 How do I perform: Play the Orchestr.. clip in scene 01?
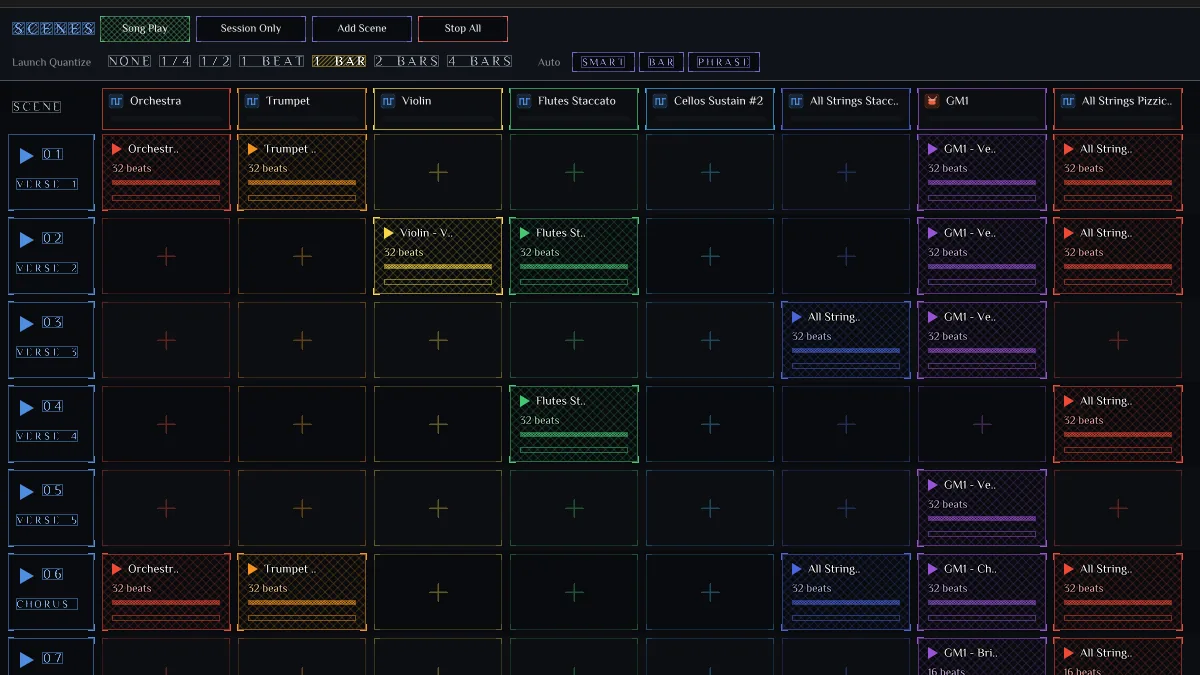[x=117, y=149]
